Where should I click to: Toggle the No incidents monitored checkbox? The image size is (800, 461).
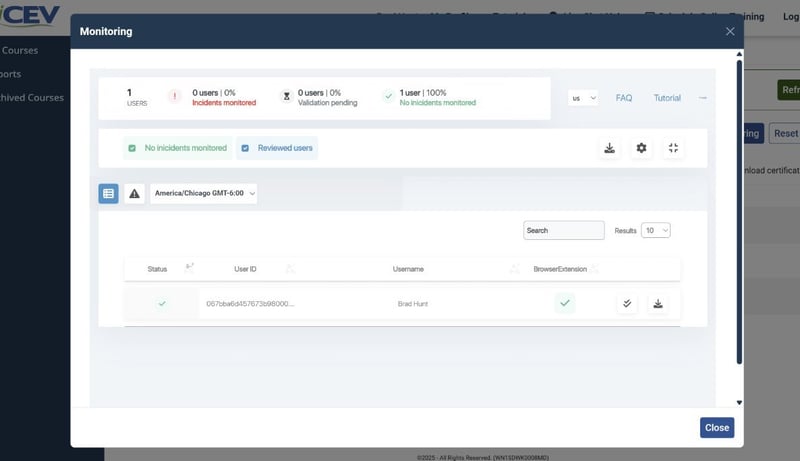click(x=132, y=148)
